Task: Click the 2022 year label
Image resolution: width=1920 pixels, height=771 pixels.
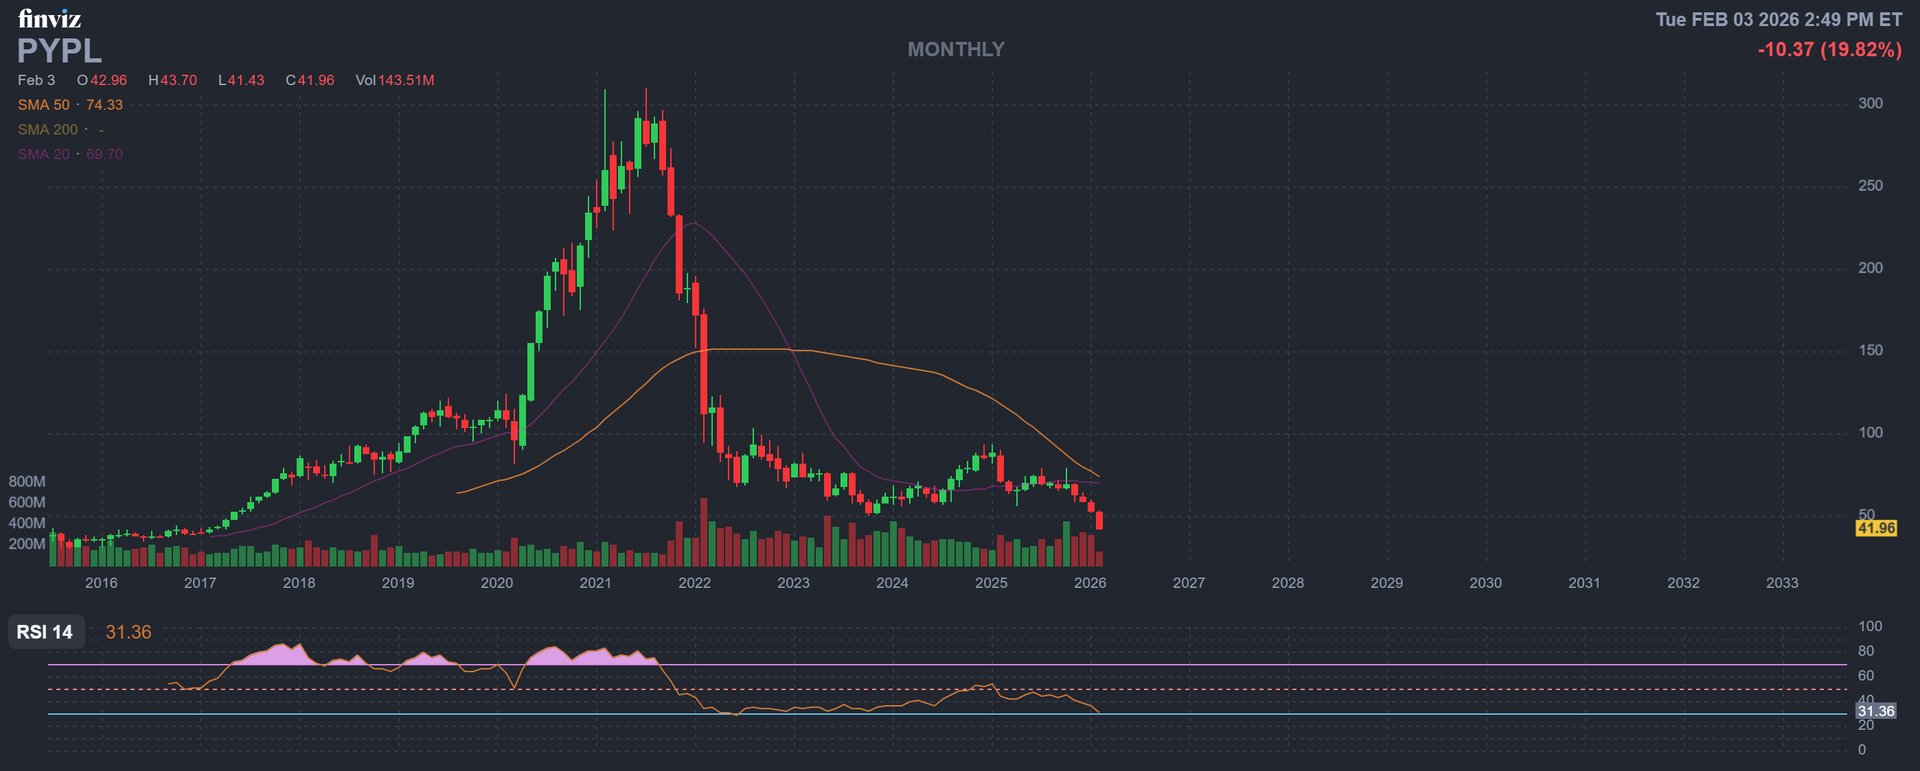Action: tap(695, 583)
